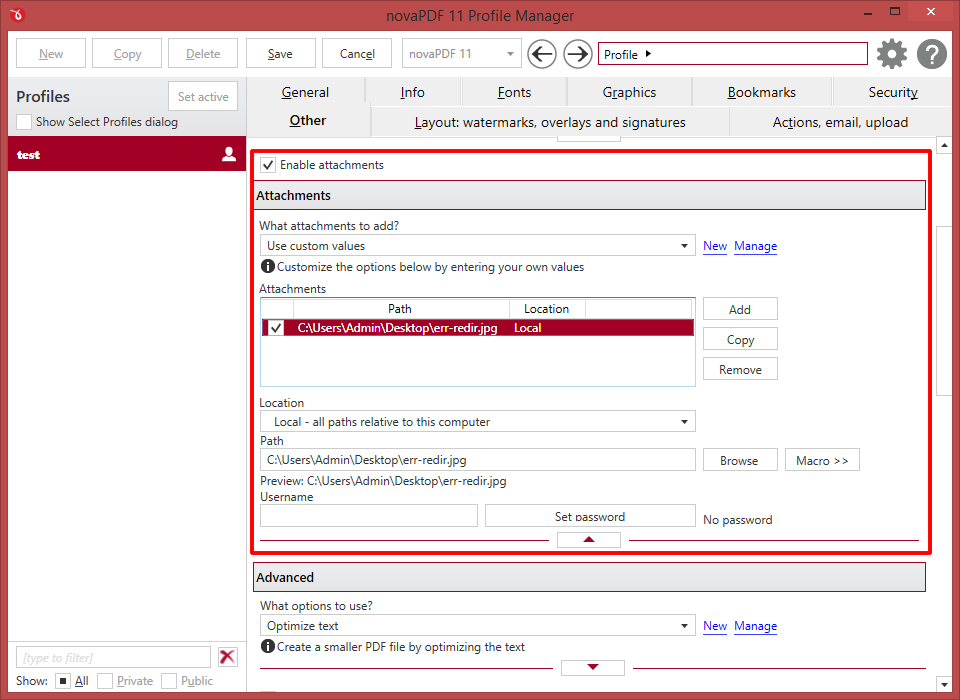Viewport: 960px width, 700px height.
Task: Click the Delete profile button
Action: (203, 53)
